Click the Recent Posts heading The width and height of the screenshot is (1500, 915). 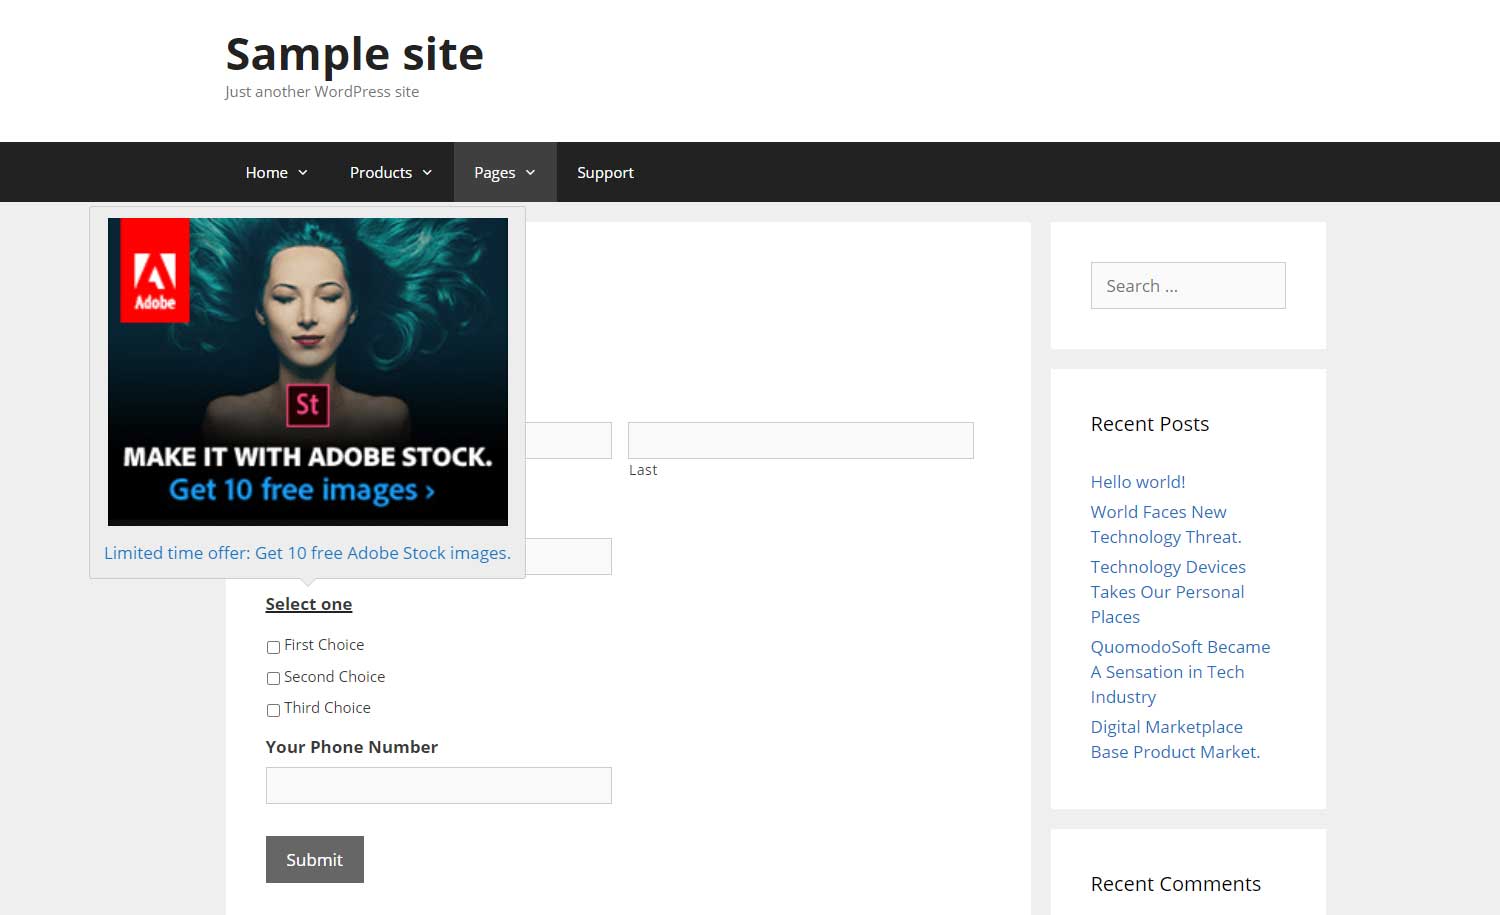[x=1150, y=424]
